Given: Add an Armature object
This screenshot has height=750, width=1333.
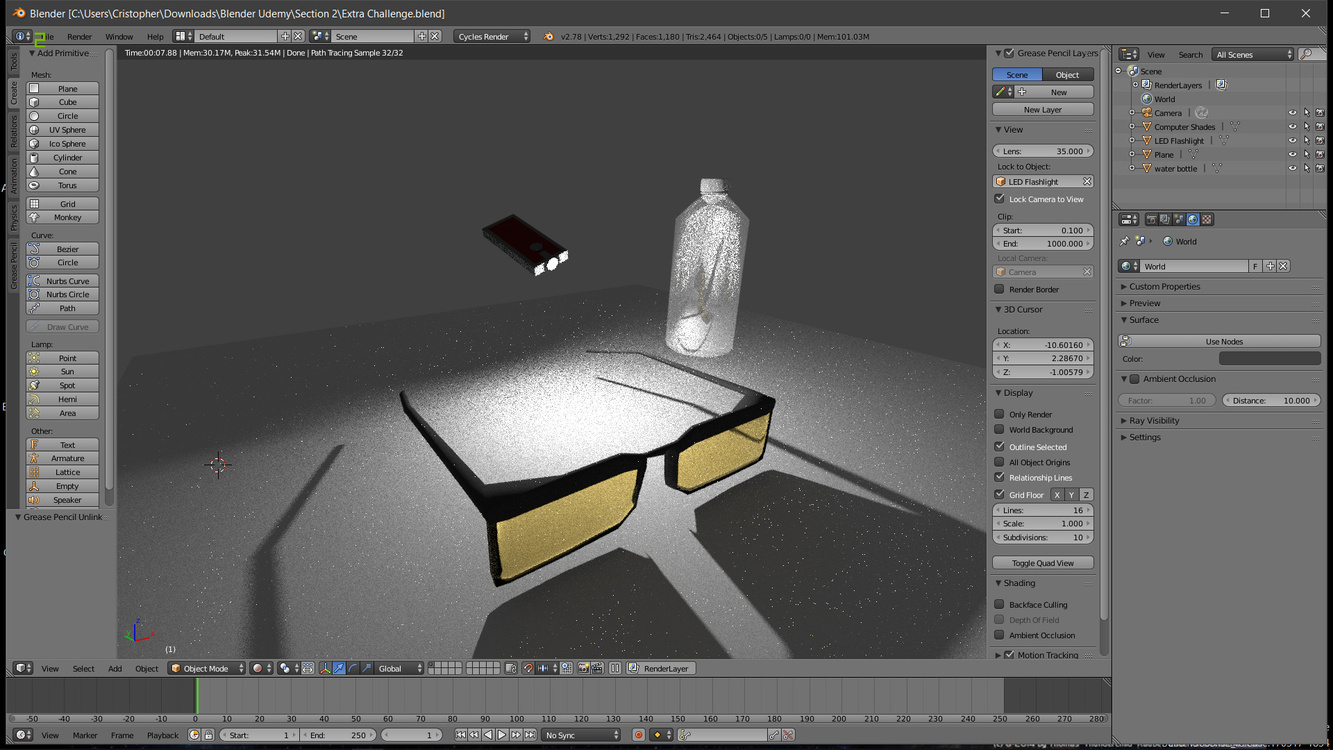Looking at the screenshot, I should pyautogui.click(x=67, y=459).
